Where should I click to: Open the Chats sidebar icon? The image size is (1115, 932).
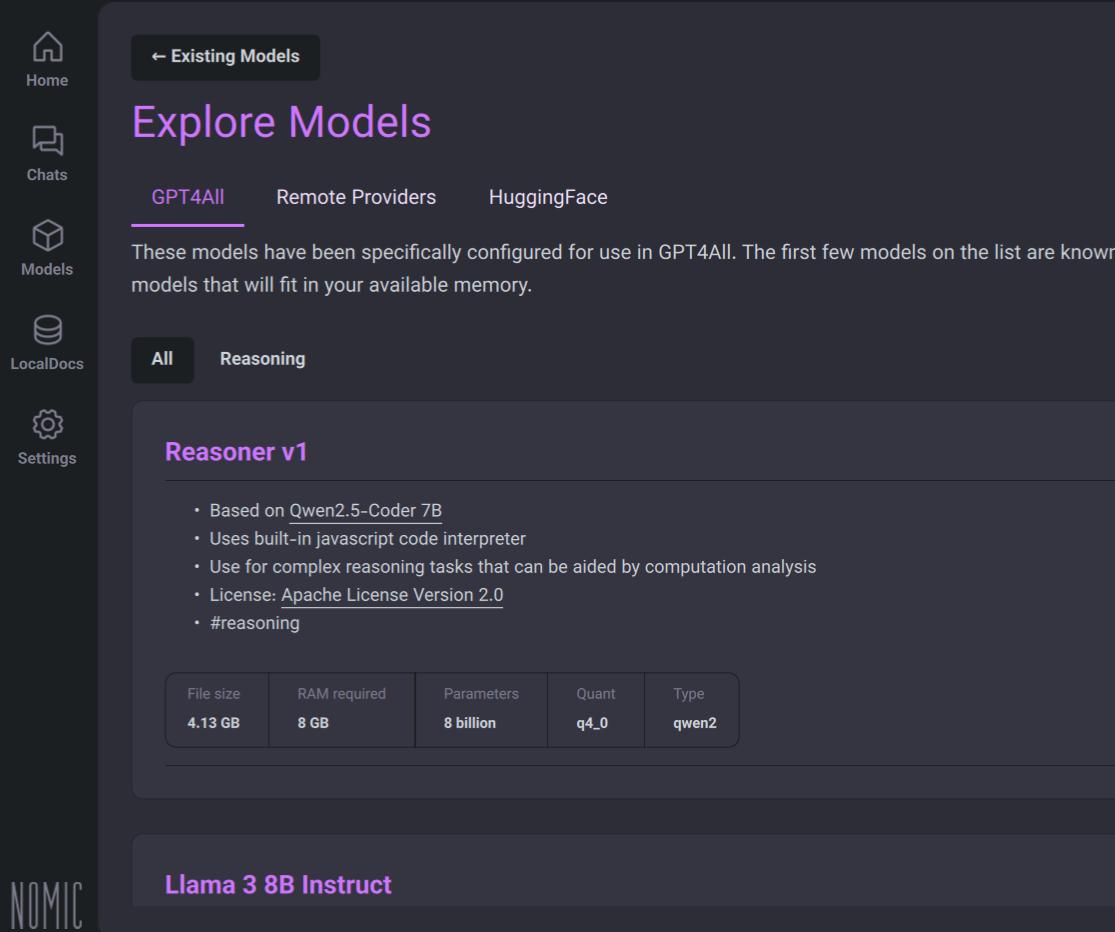pyautogui.click(x=47, y=141)
